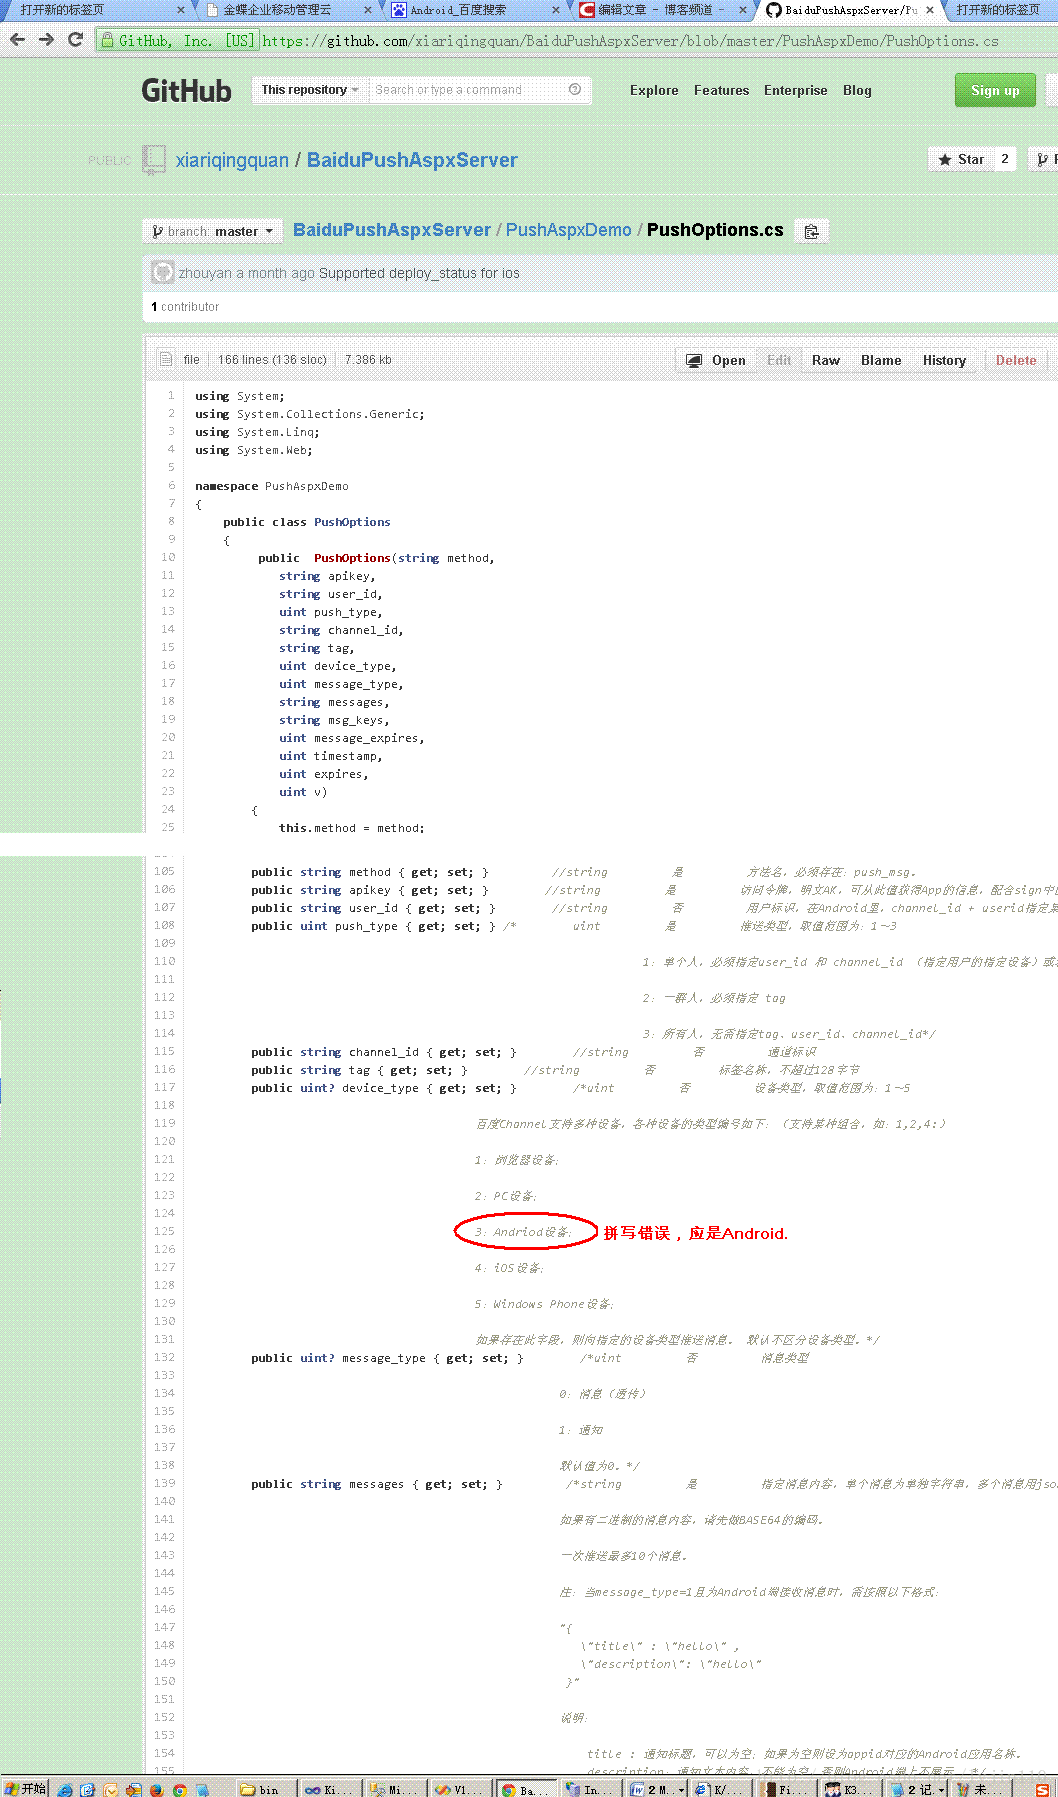Open the Enterprise menu item
The width and height of the screenshot is (1058, 1797).
[795, 90]
